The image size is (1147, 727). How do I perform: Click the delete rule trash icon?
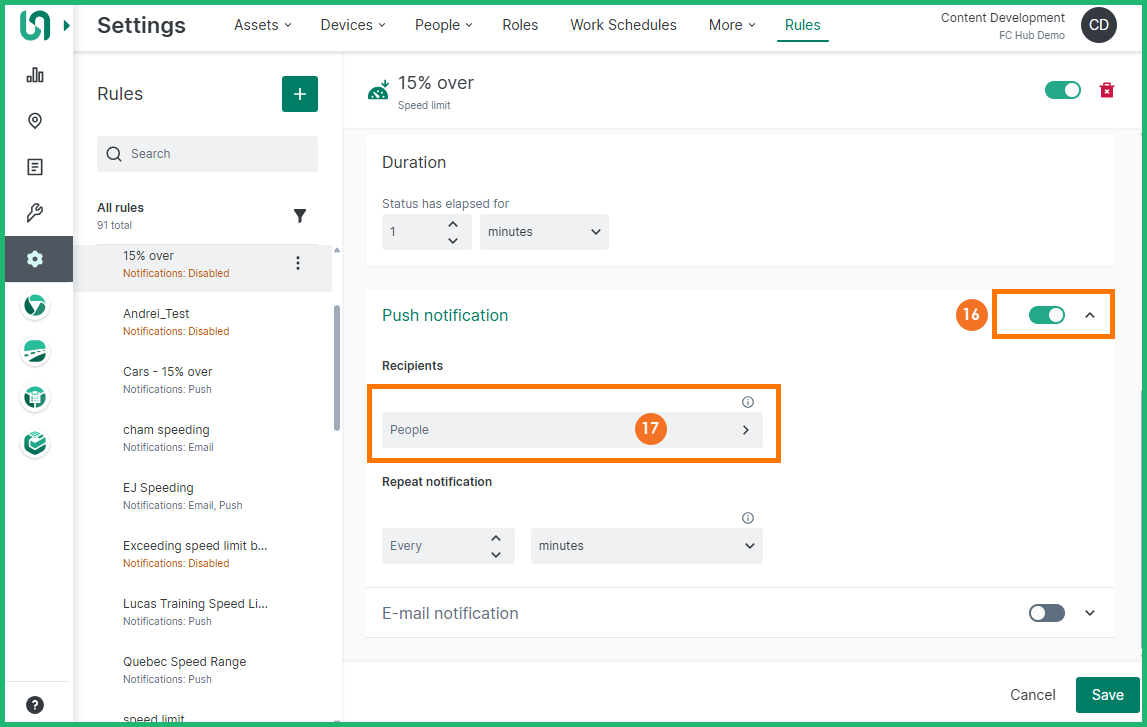click(1107, 90)
